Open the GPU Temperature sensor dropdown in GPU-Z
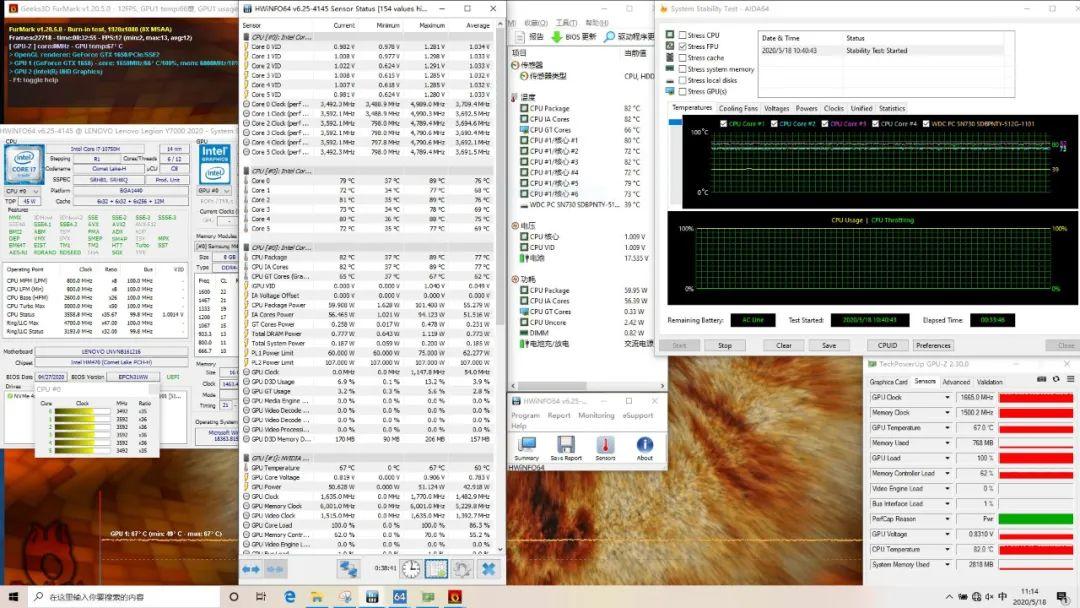The width and height of the screenshot is (1080, 608). [x=947, y=428]
